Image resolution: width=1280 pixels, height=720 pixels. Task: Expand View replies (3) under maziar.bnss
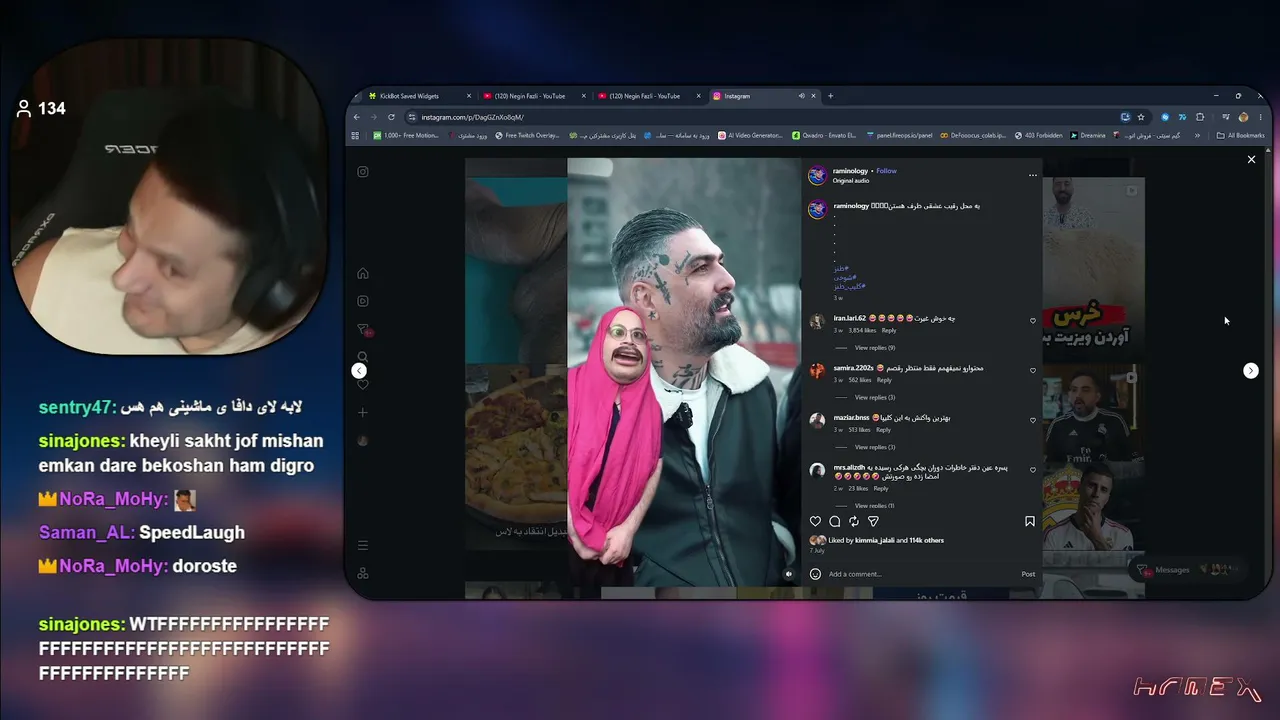875,447
